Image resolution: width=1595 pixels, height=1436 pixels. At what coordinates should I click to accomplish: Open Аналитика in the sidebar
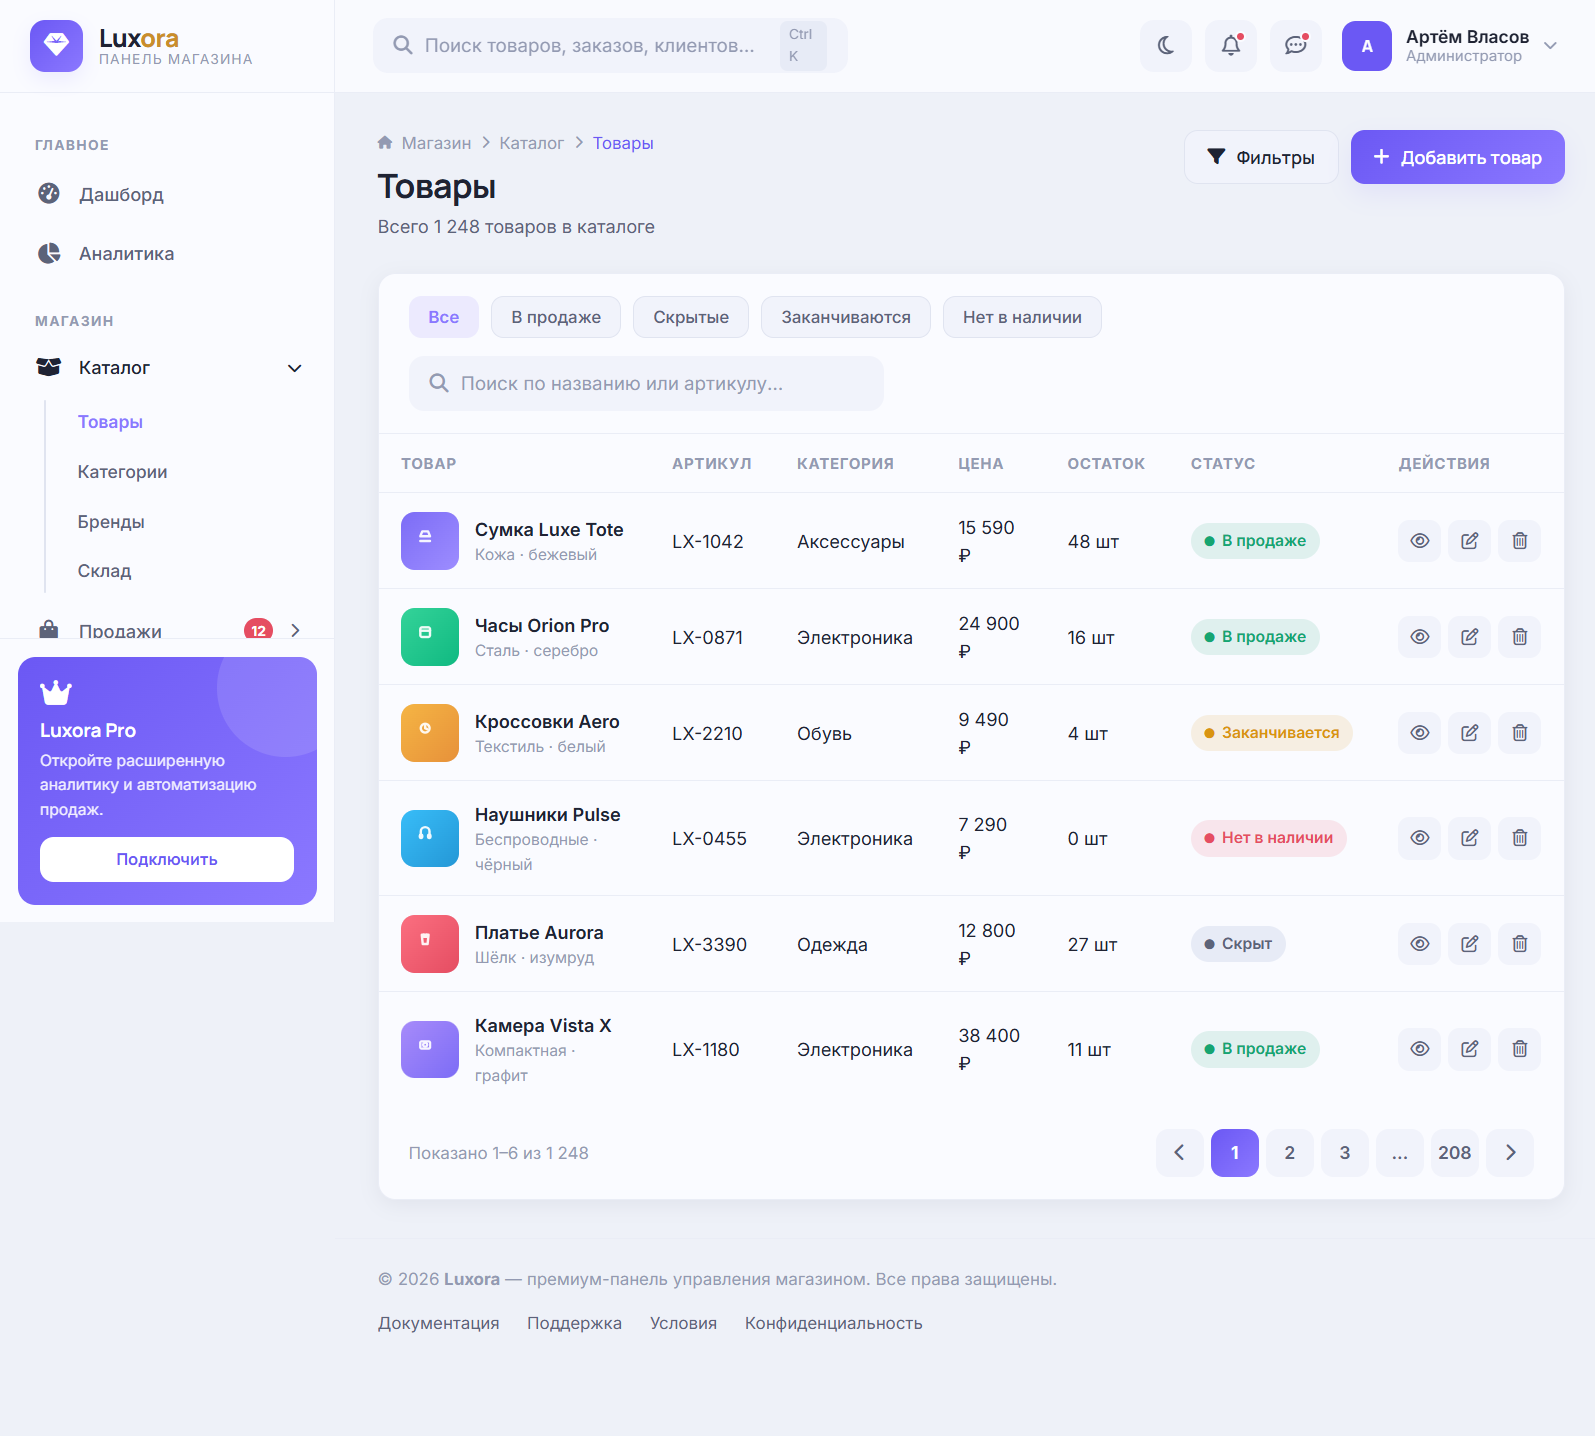tap(167, 254)
